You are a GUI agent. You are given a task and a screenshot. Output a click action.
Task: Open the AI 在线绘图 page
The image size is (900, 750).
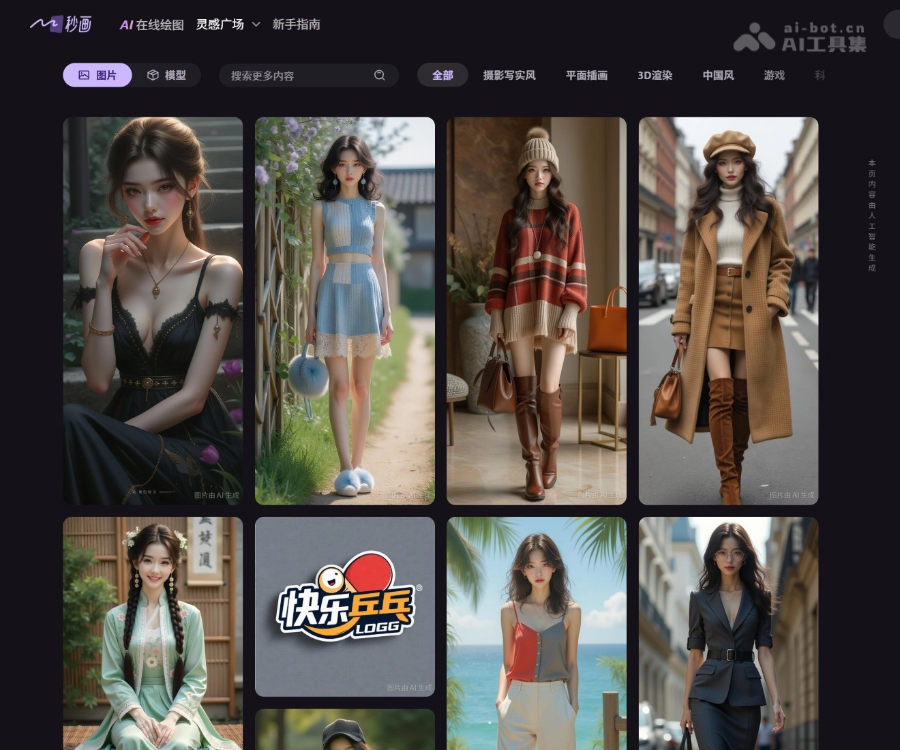point(152,25)
